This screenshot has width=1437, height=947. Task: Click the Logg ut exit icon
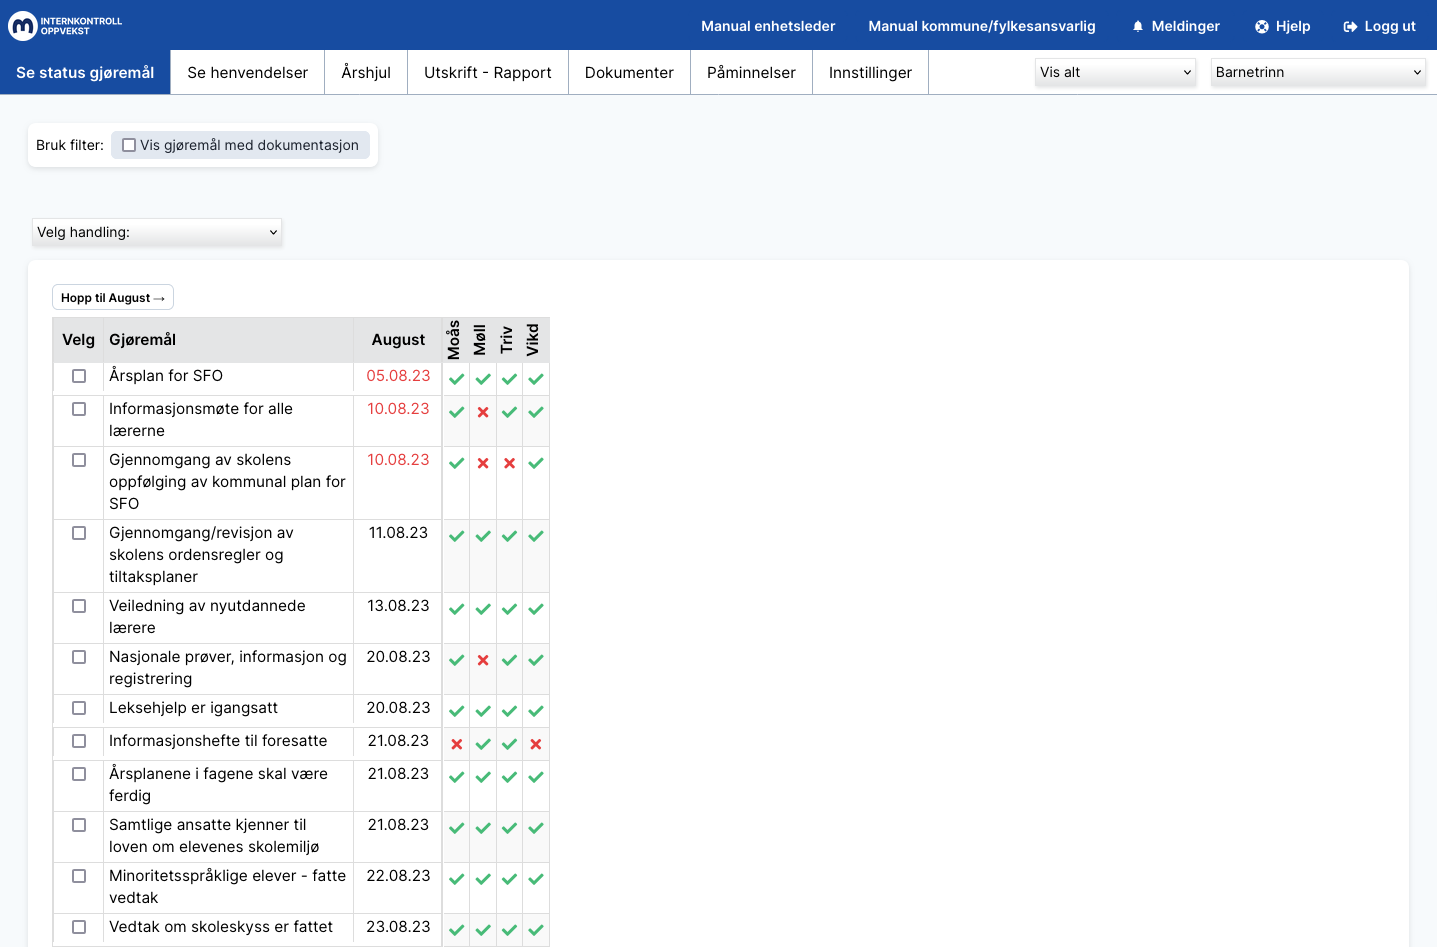(1350, 27)
